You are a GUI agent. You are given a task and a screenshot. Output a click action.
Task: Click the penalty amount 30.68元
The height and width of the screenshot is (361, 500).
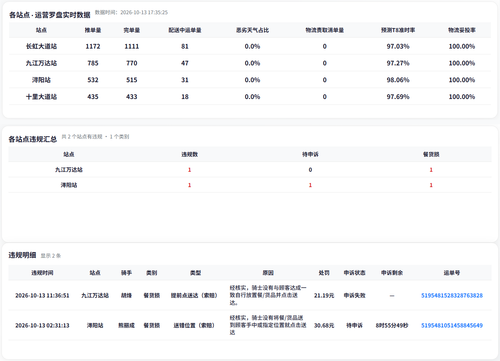click(324, 325)
